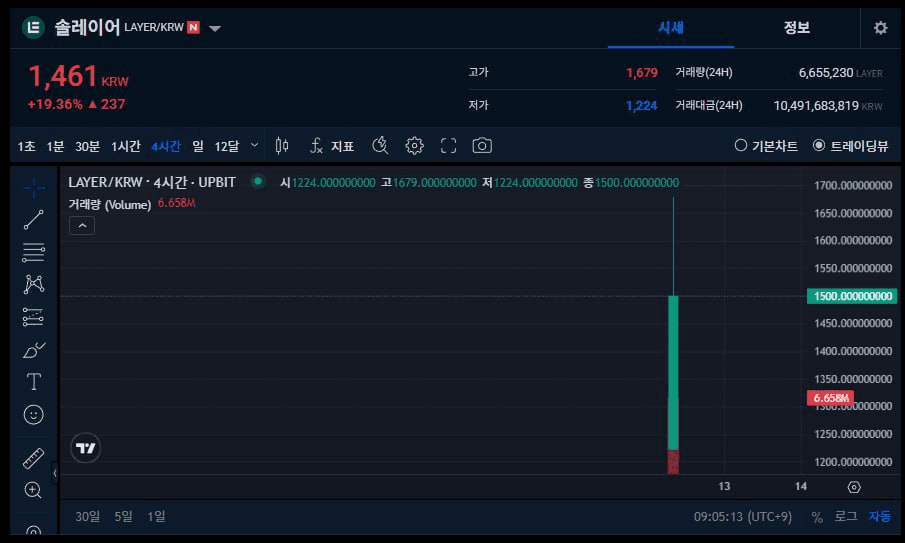Click the 1,461 KRW current price
905x543 pixels.
(78, 77)
